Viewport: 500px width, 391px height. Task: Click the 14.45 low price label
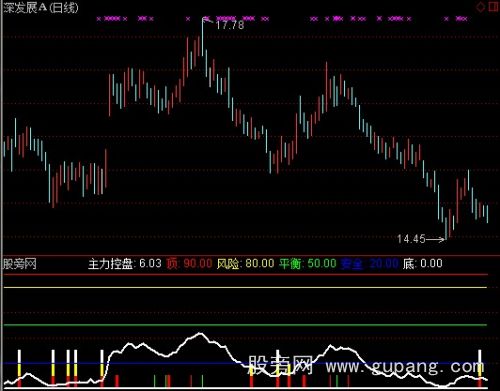pos(411,239)
